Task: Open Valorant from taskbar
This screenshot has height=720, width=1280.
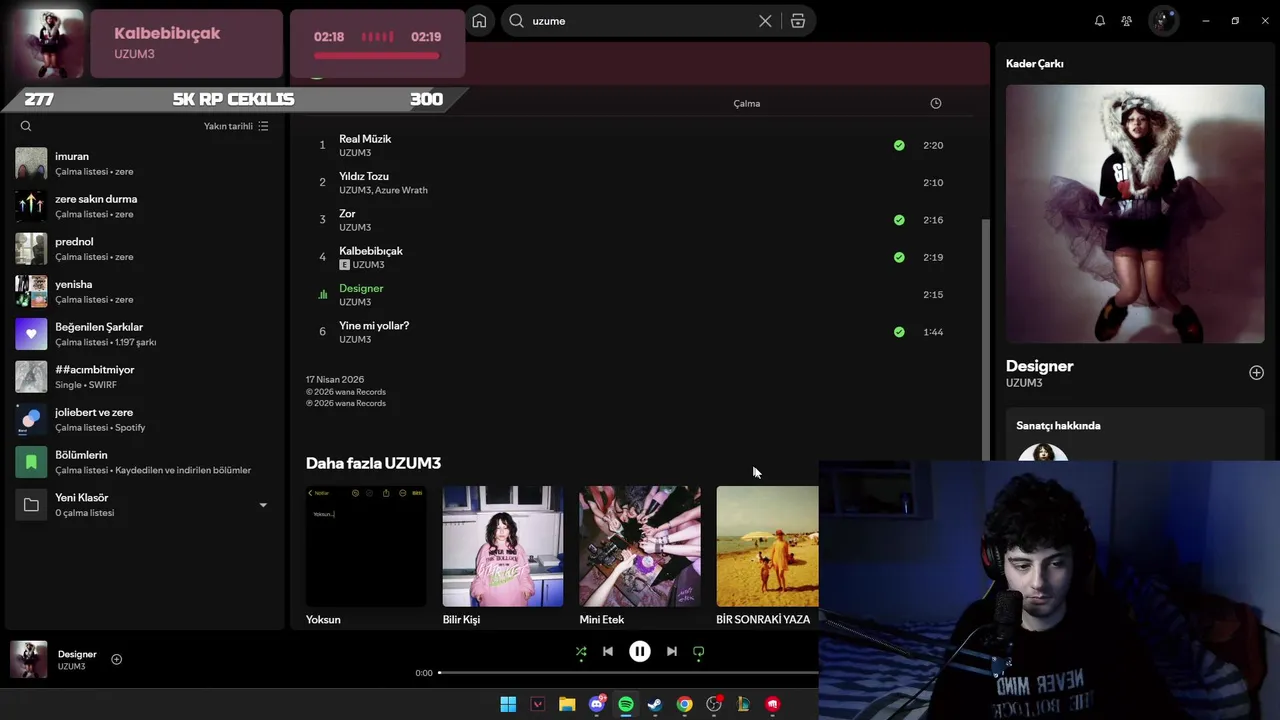Action: click(x=537, y=704)
